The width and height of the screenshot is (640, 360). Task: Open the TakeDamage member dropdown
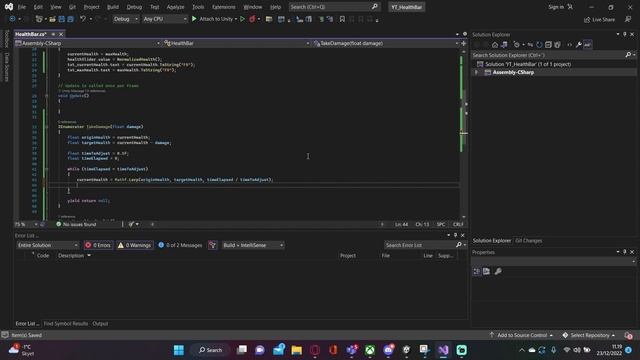[x=385, y=43]
